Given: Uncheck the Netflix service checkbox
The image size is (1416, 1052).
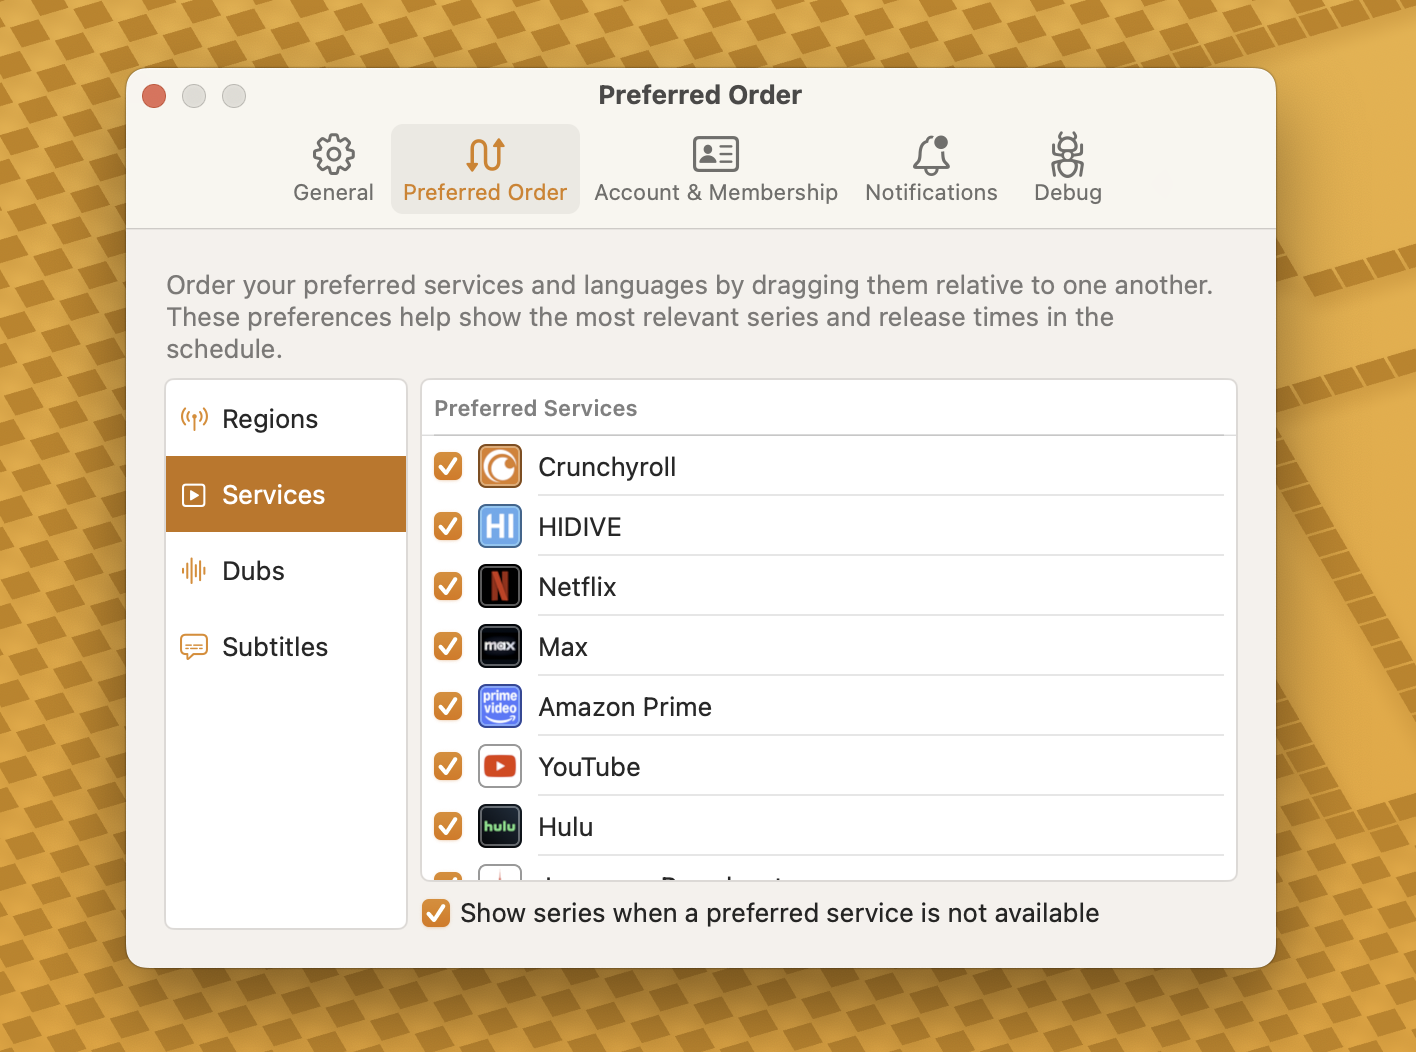Looking at the screenshot, I should click(448, 586).
